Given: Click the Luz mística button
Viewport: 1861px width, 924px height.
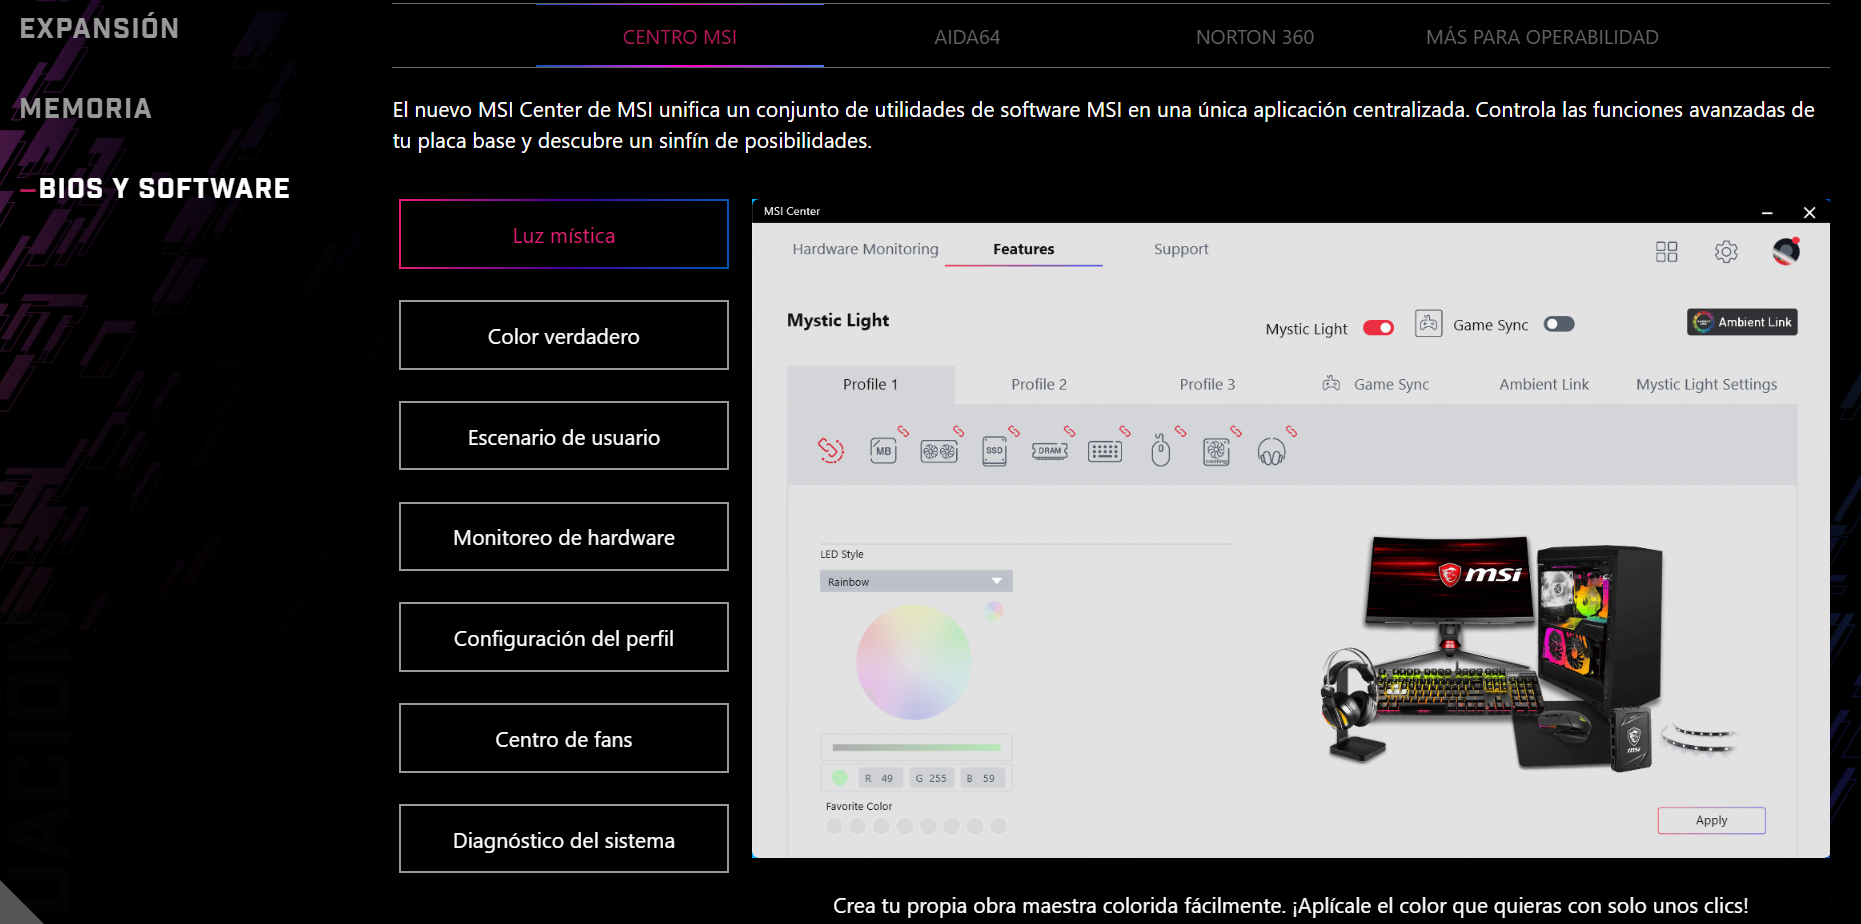Looking at the screenshot, I should click(564, 234).
